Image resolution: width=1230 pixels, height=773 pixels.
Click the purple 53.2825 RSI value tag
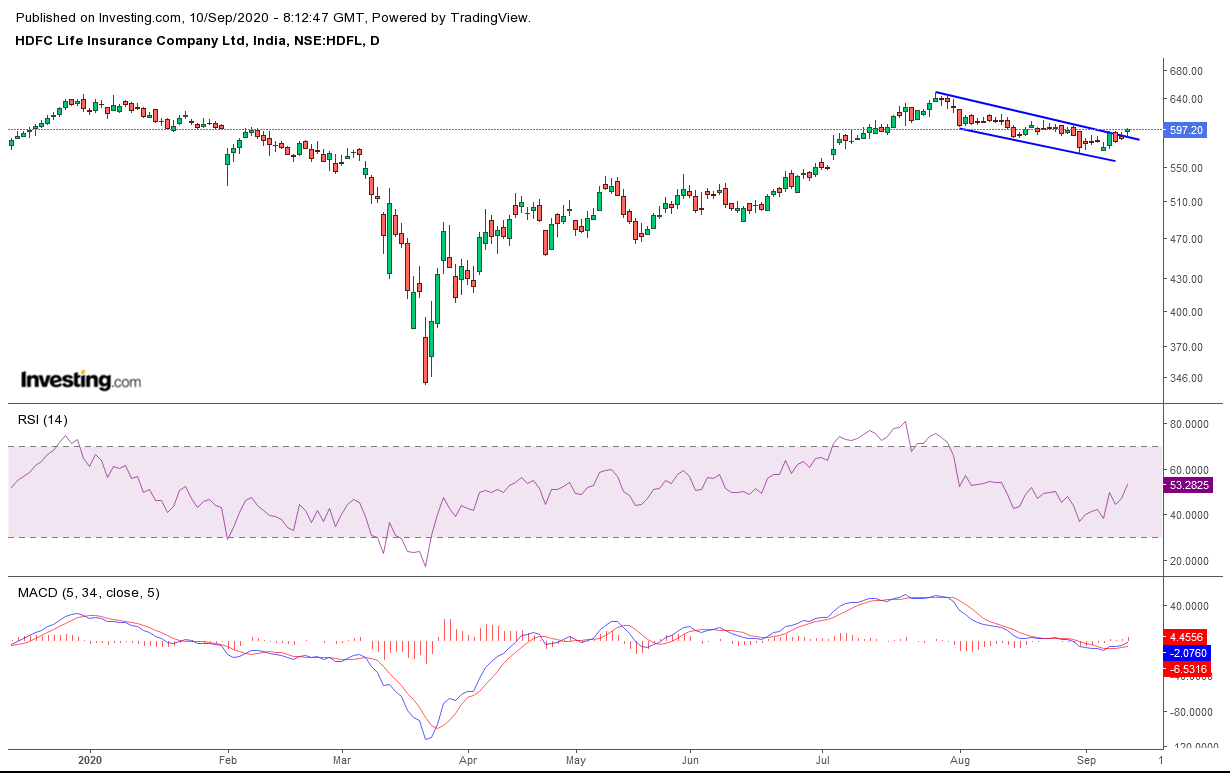[x=1188, y=485]
